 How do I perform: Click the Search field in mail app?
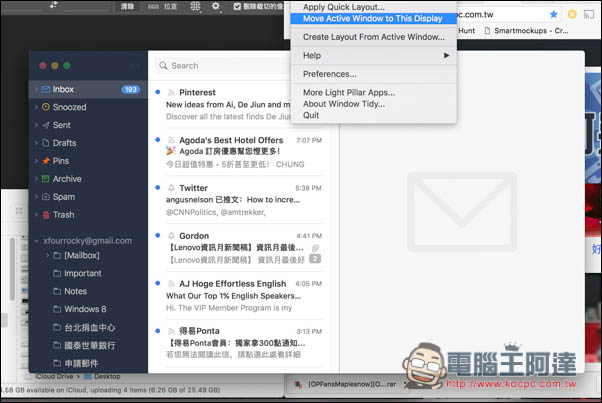(223, 66)
